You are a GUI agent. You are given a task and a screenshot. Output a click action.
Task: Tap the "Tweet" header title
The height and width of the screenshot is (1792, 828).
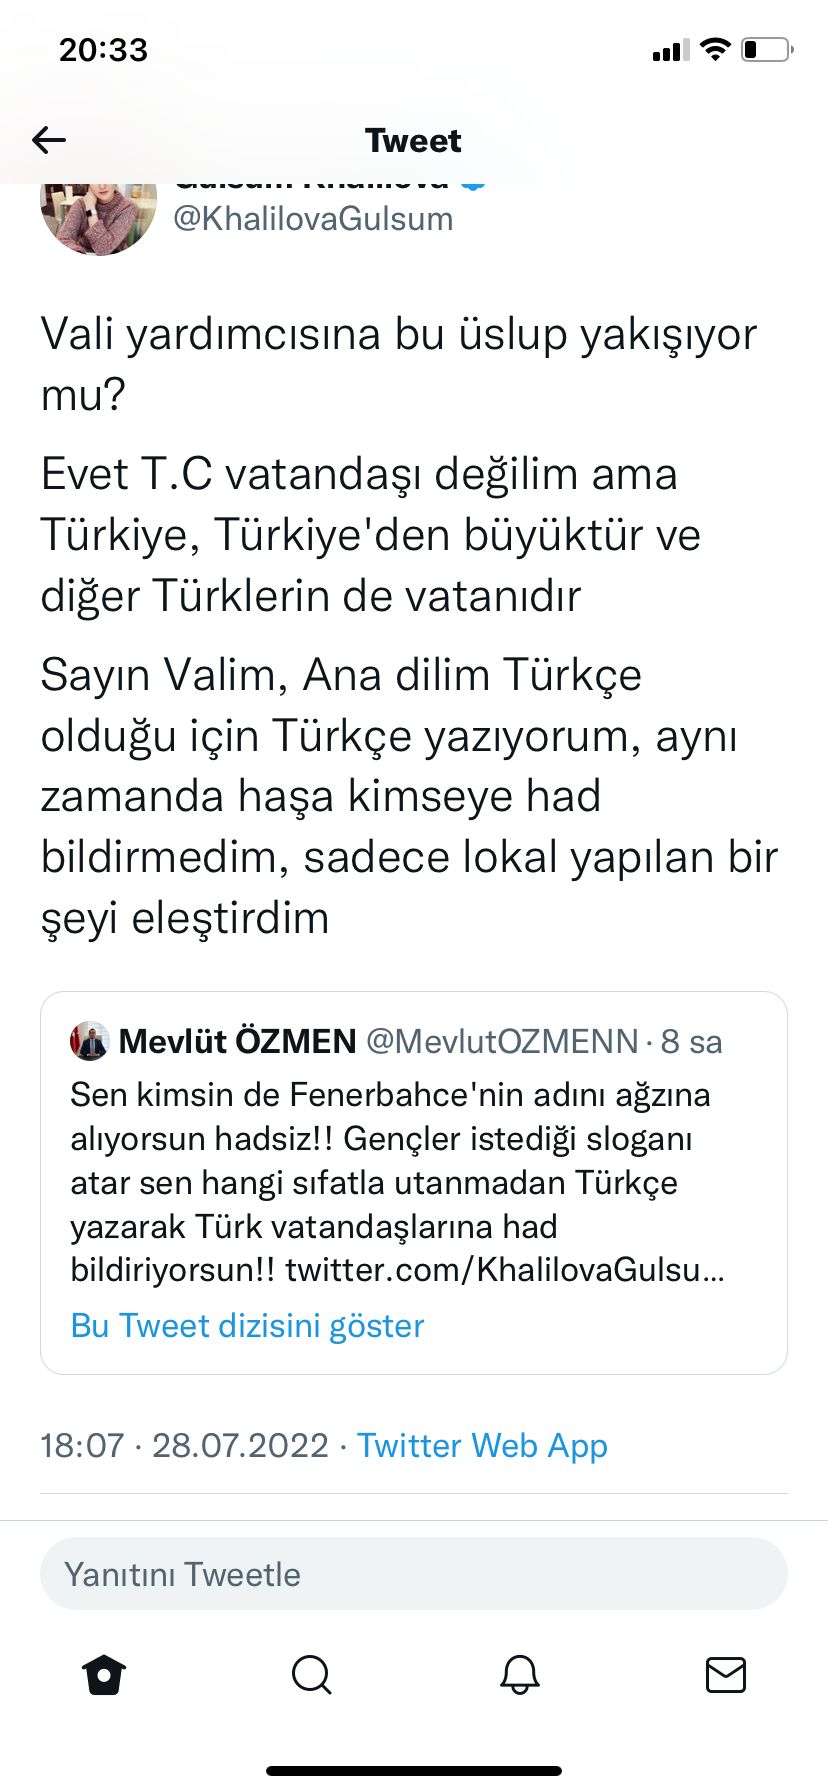[x=413, y=140]
